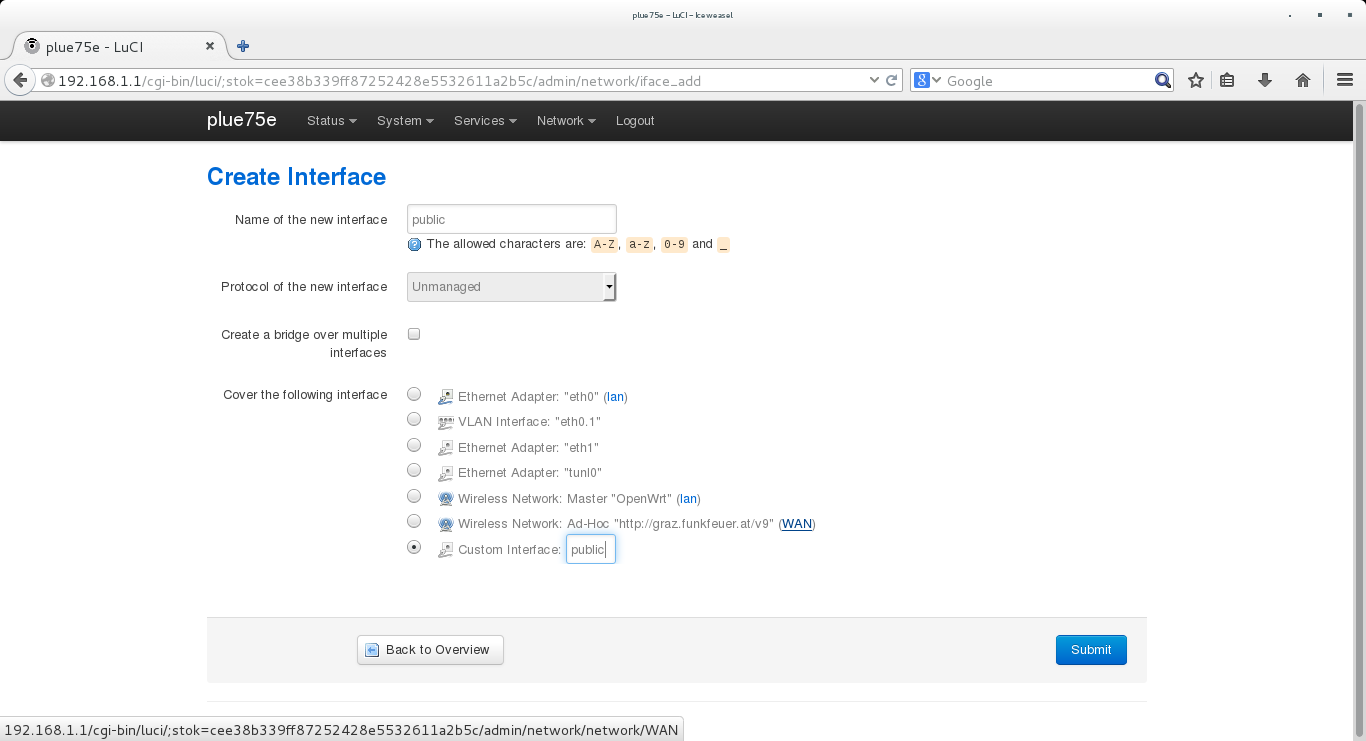The image size is (1366, 741).
Task: Select the Ethernet Adapter "eth0" radio button
Action: [x=414, y=395]
